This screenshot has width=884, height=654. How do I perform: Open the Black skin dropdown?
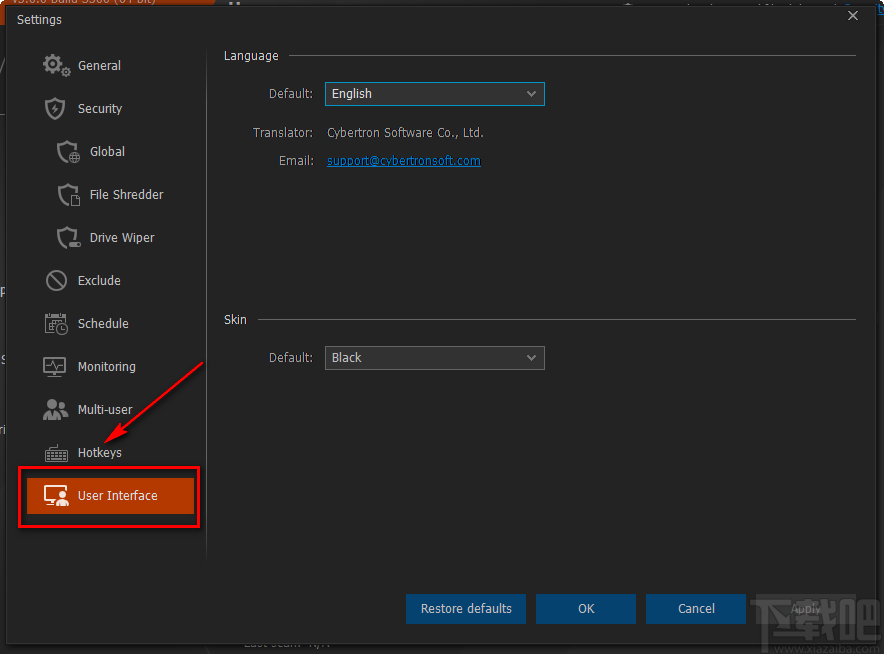pyautogui.click(x=435, y=358)
